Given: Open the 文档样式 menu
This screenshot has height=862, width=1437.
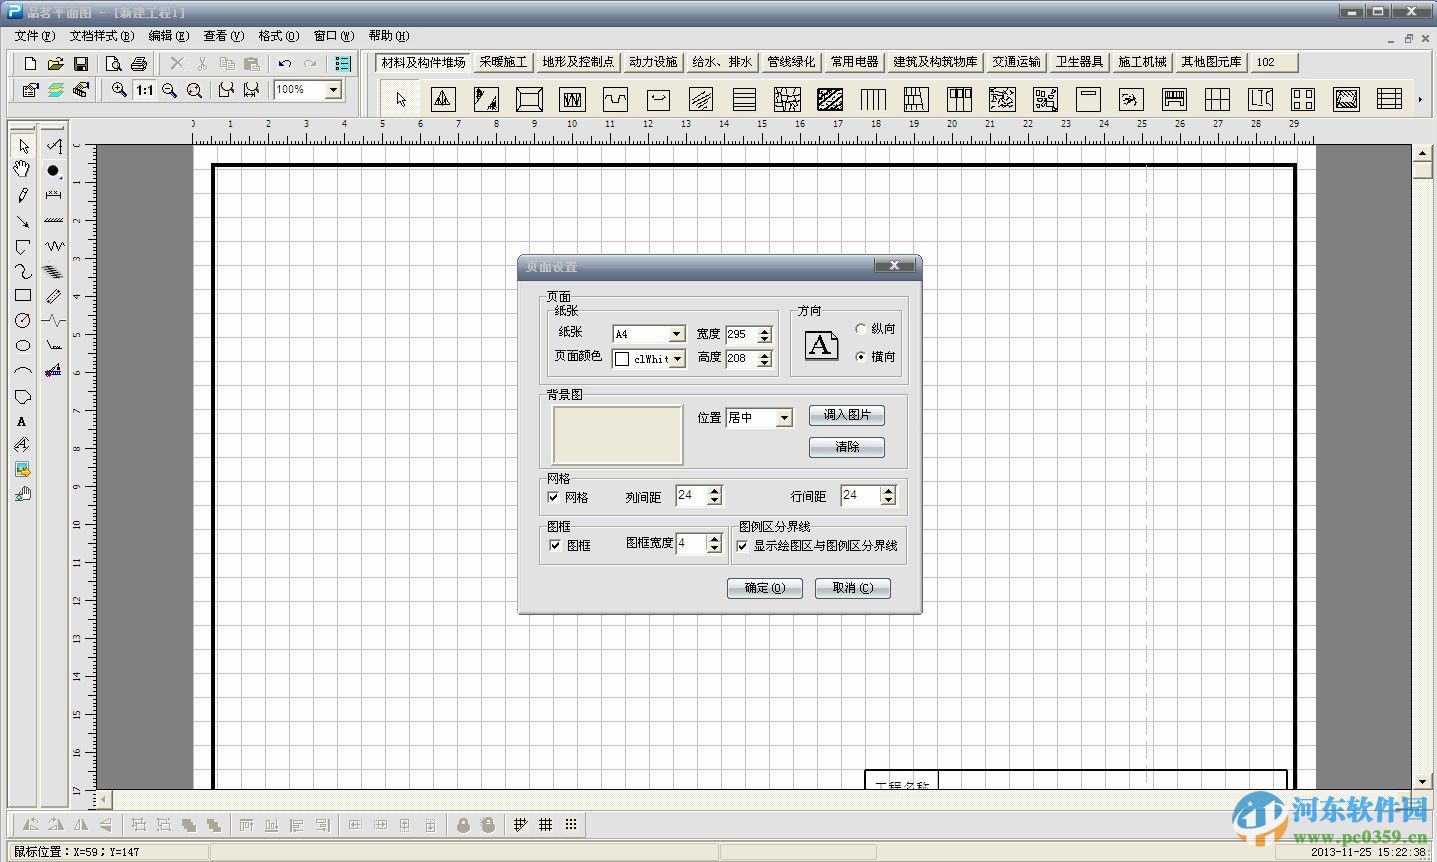Looking at the screenshot, I should coord(101,36).
